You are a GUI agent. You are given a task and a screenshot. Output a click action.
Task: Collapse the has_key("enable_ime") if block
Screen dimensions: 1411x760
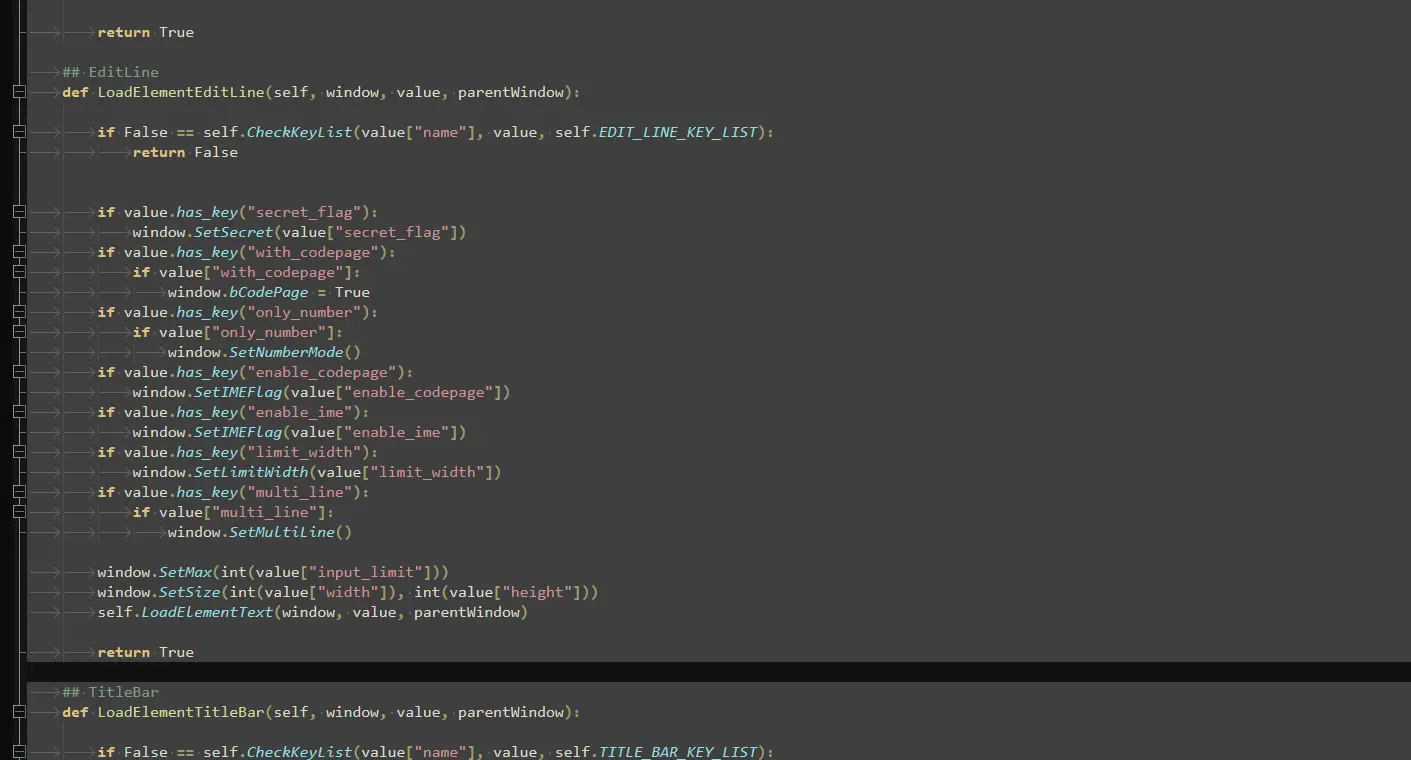[19, 412]
